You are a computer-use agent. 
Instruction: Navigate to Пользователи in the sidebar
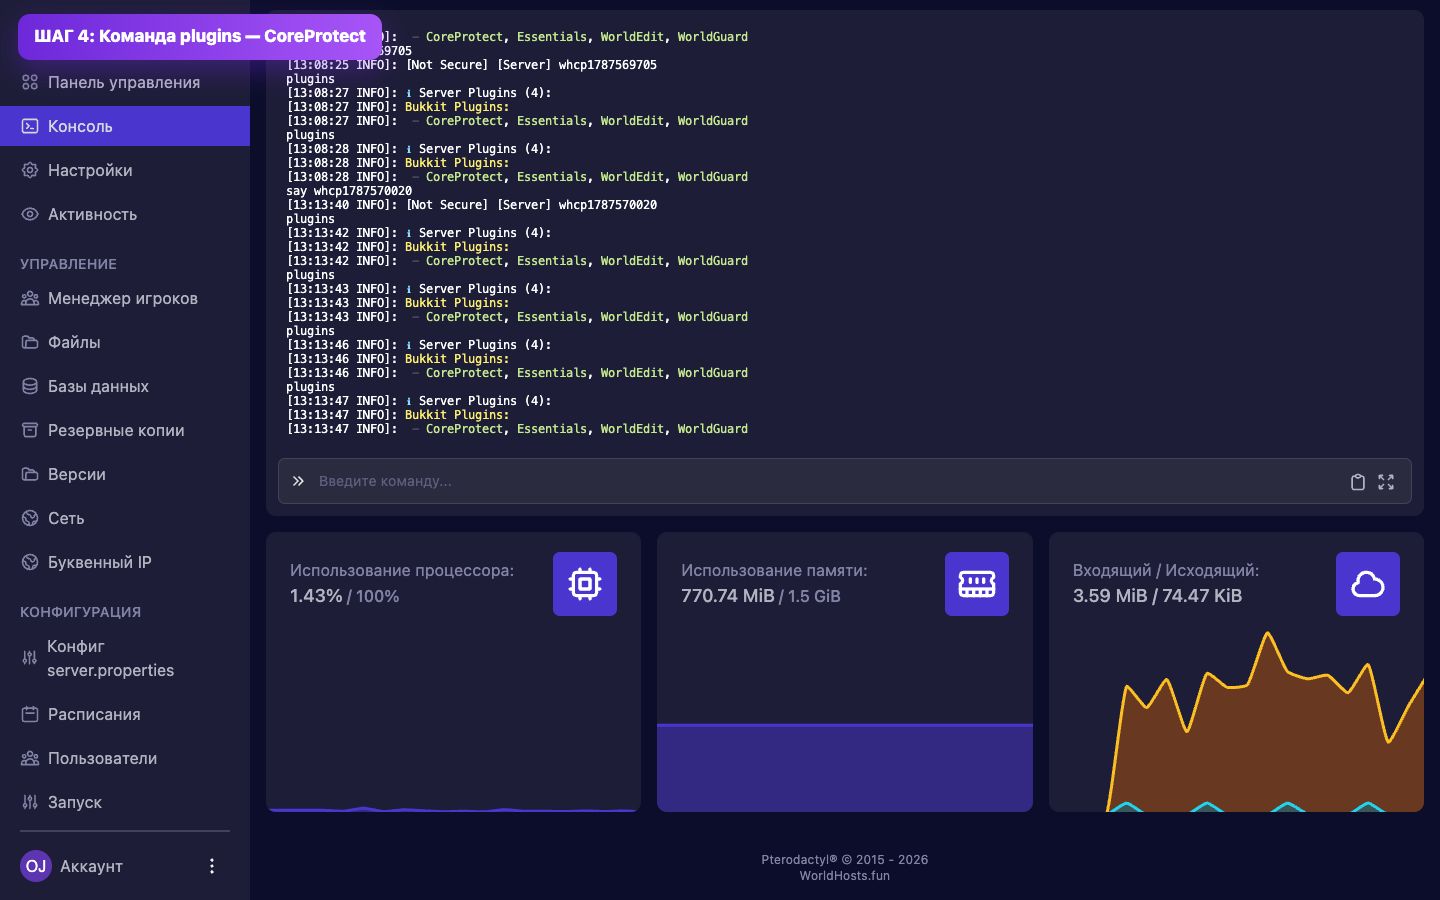125,758
